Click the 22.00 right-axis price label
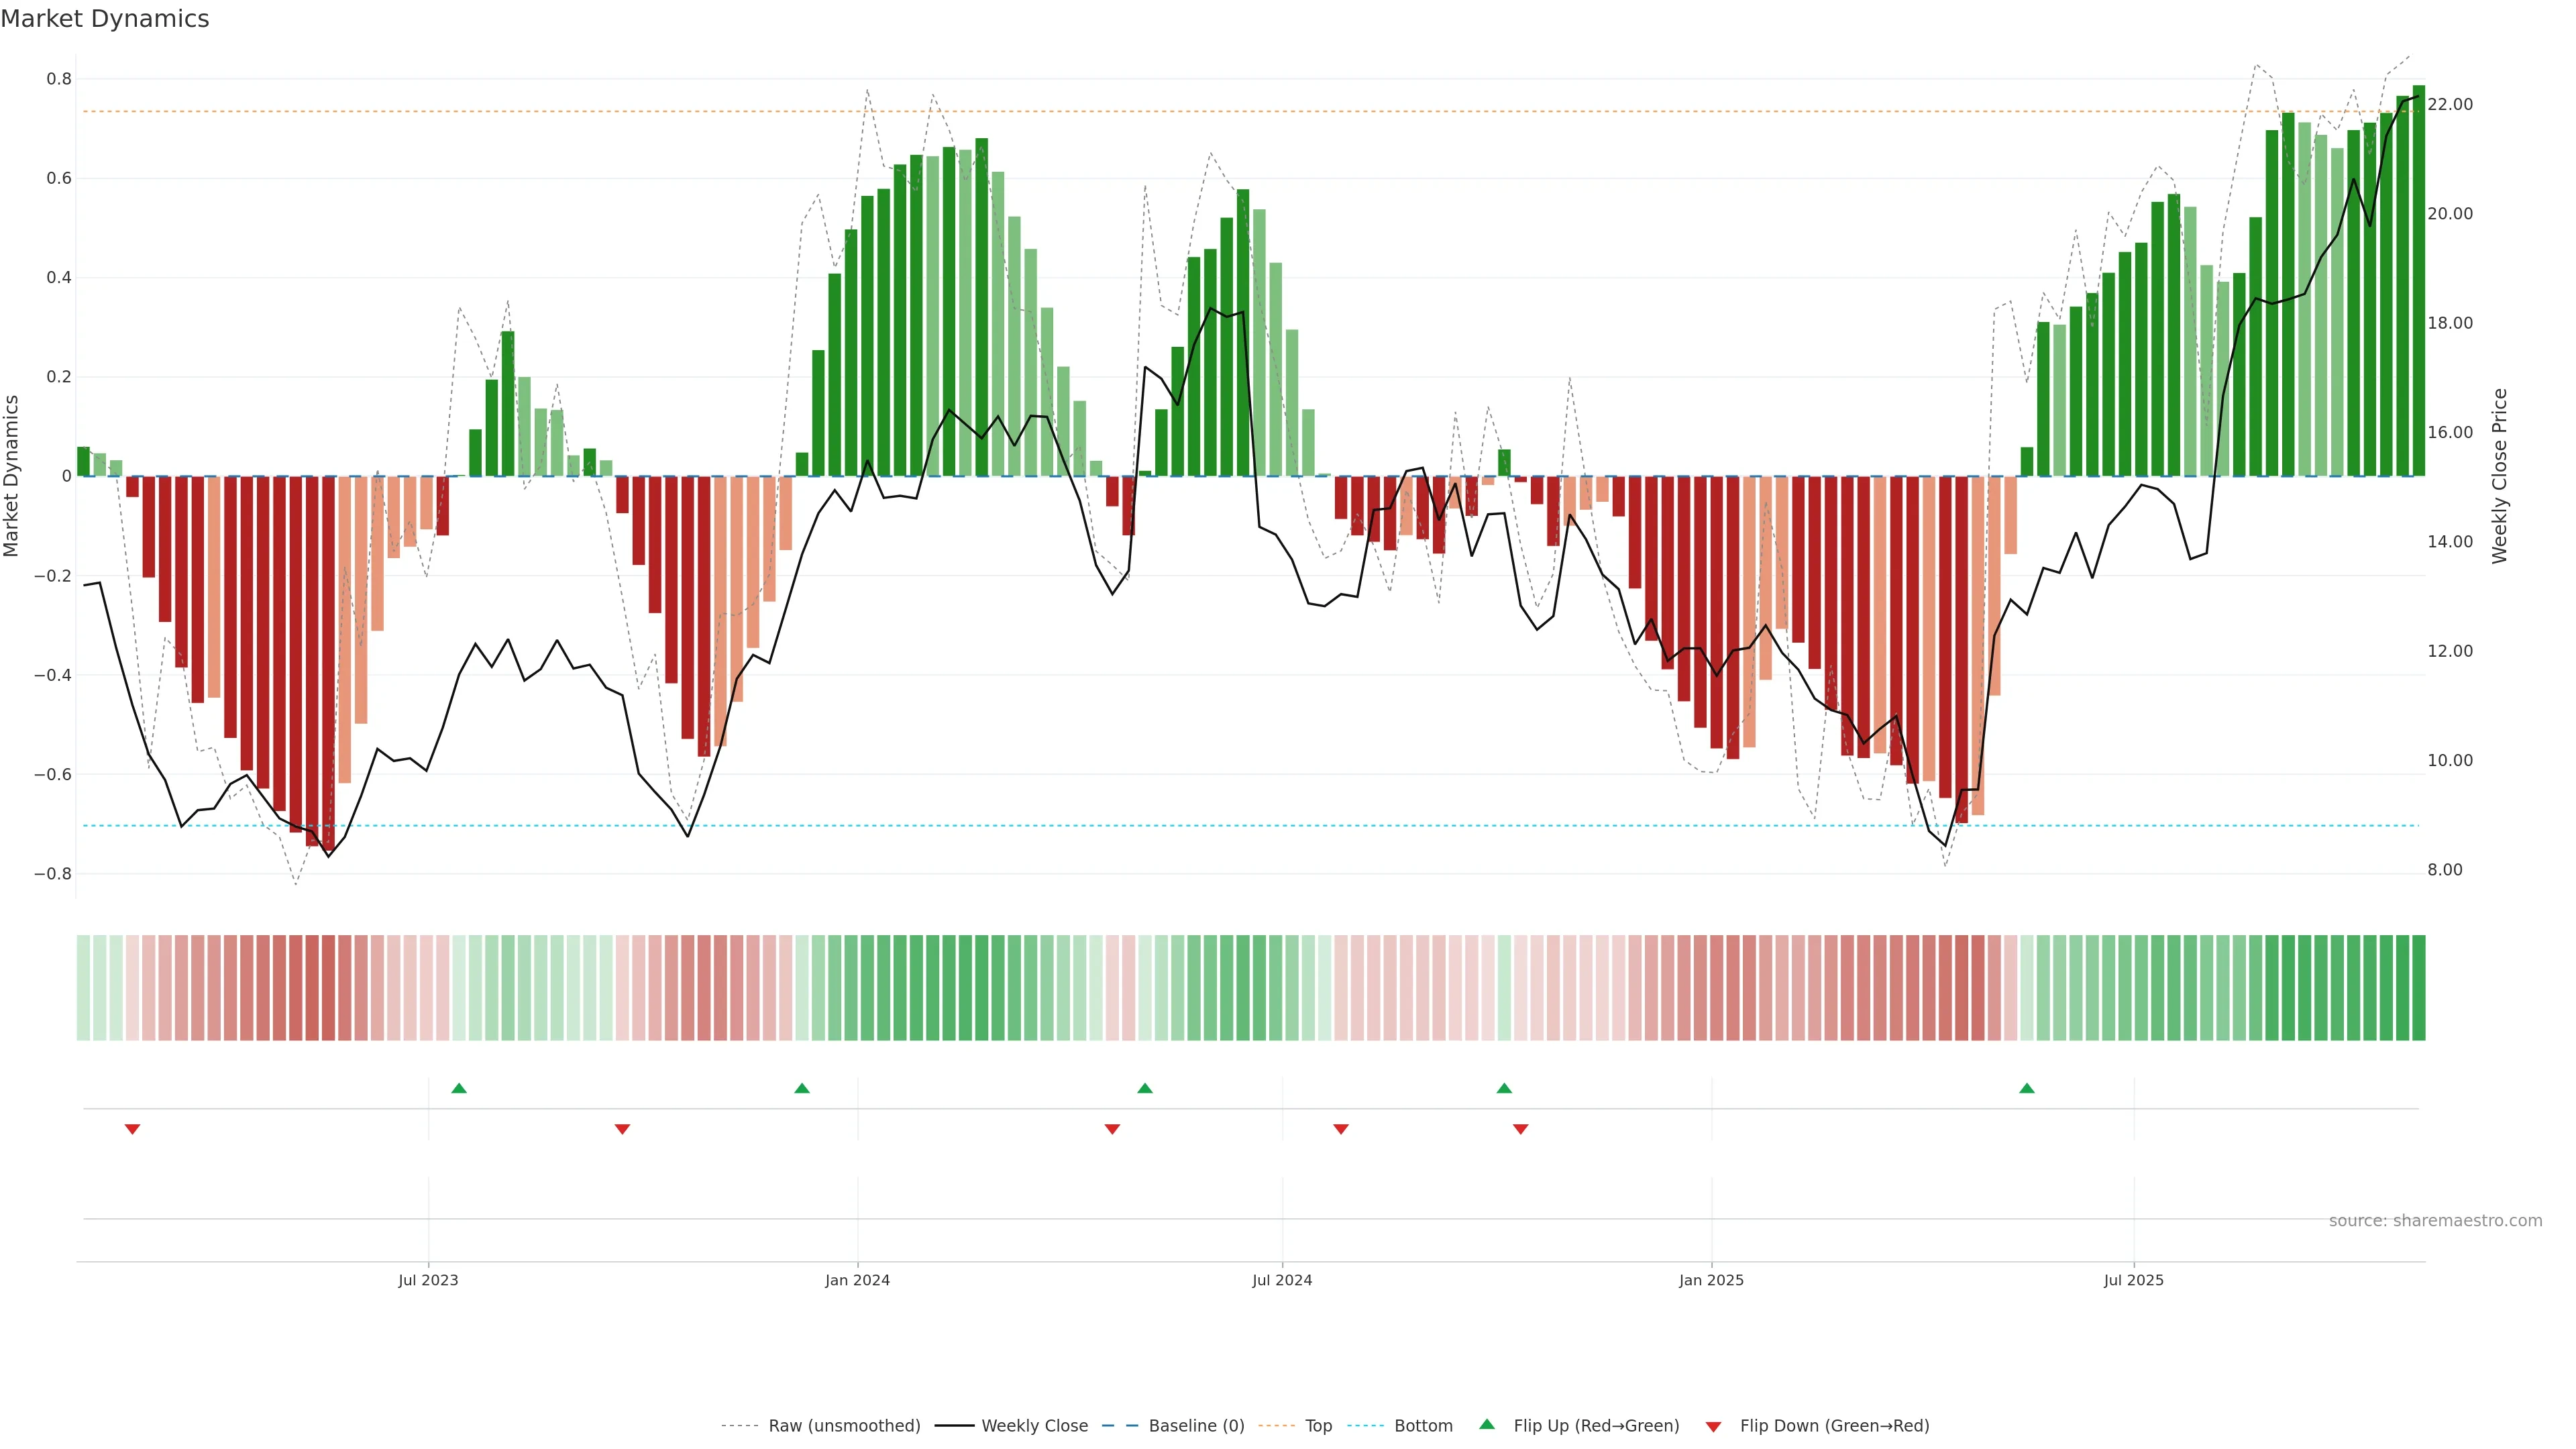This screenshot has width=2576, height=1449. point(2450,104)
